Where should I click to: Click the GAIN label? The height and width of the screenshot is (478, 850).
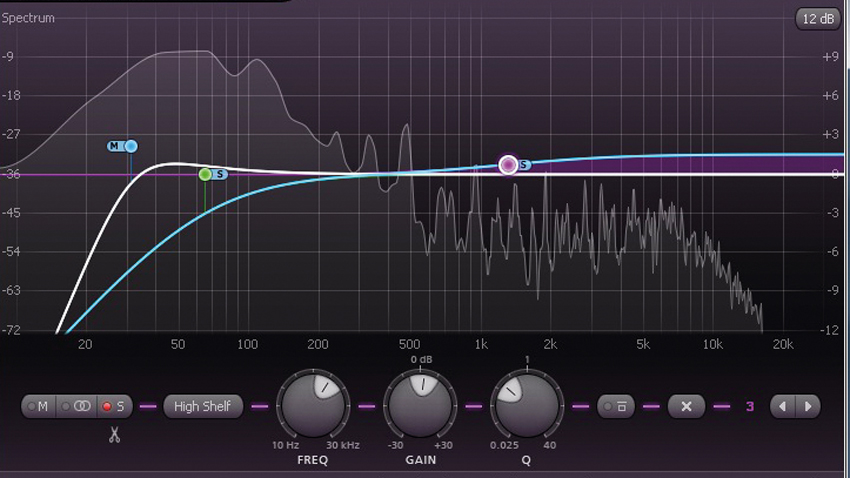click(421, 460)
